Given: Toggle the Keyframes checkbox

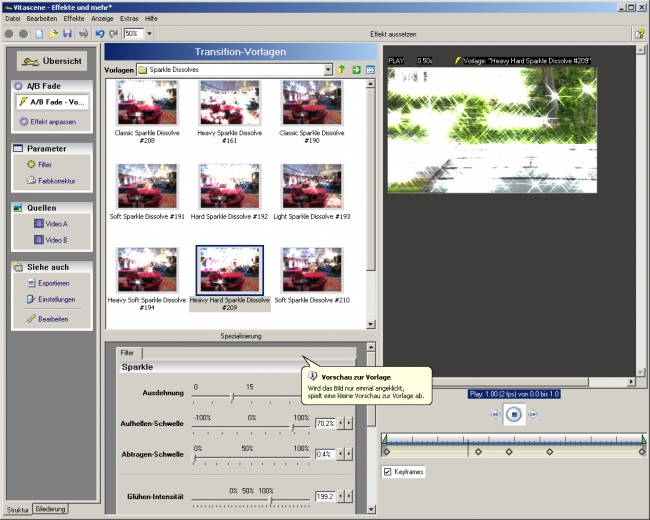Looking at the screenshot, I should 388,471.
